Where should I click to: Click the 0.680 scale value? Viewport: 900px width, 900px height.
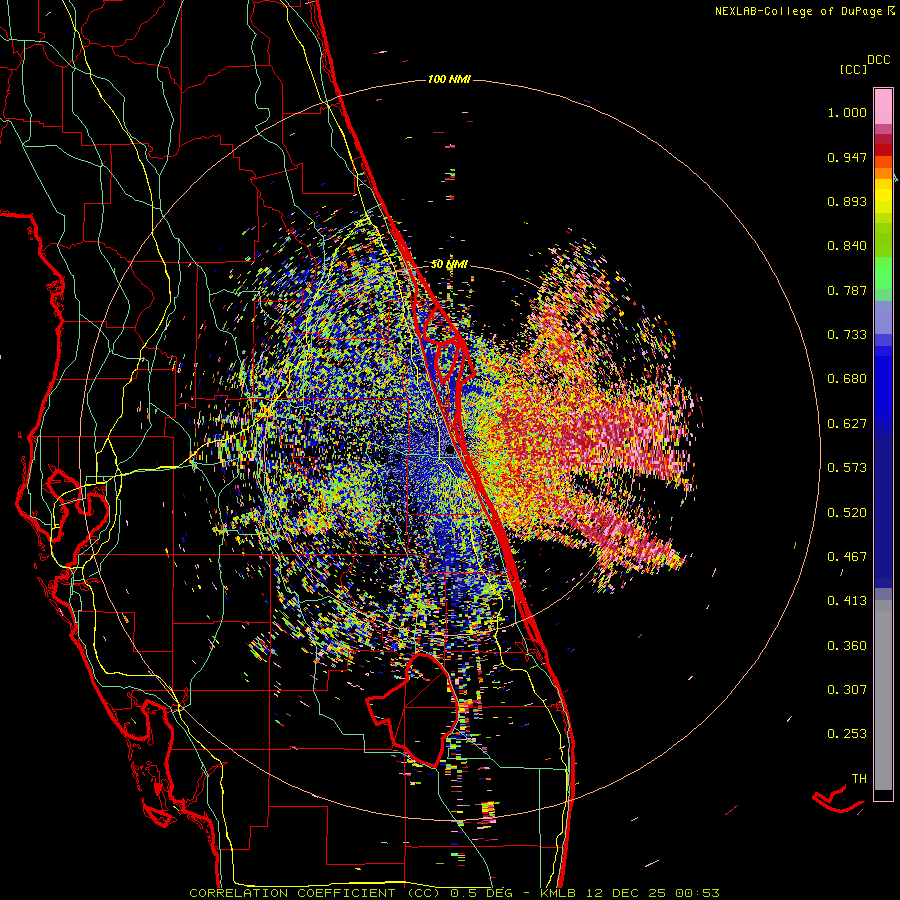pos(847,379)
